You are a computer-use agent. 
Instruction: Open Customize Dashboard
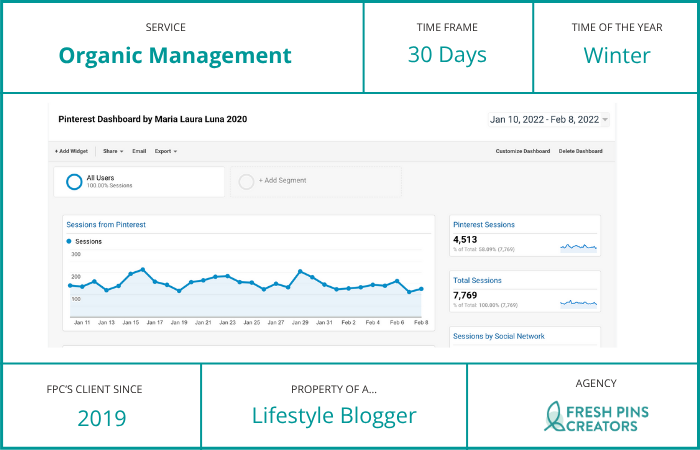tap(523, 151)
